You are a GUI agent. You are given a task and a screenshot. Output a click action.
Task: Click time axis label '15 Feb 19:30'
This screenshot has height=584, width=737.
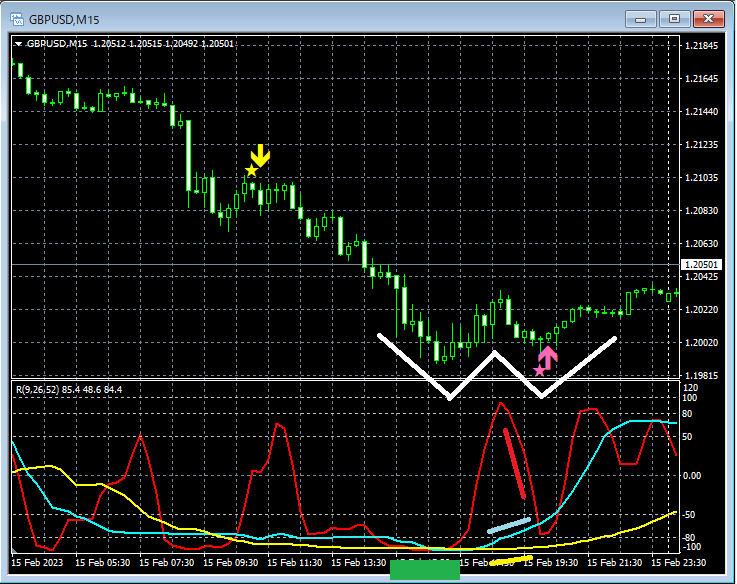click(550, 562)
